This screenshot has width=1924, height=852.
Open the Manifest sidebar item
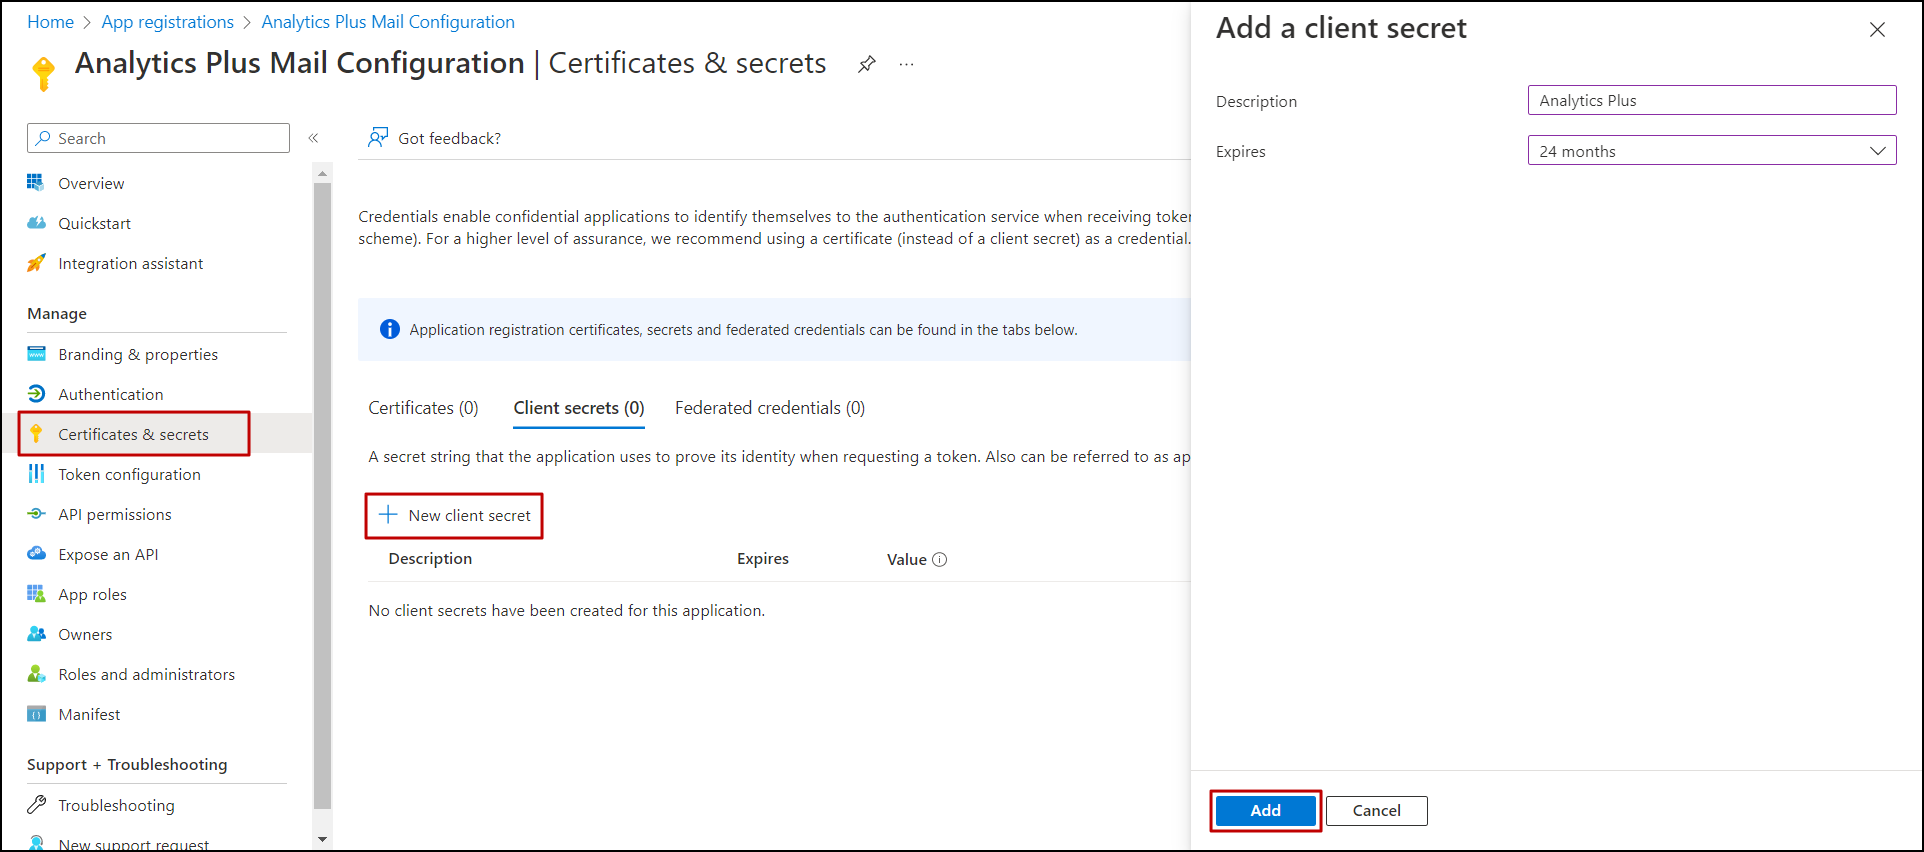pyautogui.click(x=89, y=715)
